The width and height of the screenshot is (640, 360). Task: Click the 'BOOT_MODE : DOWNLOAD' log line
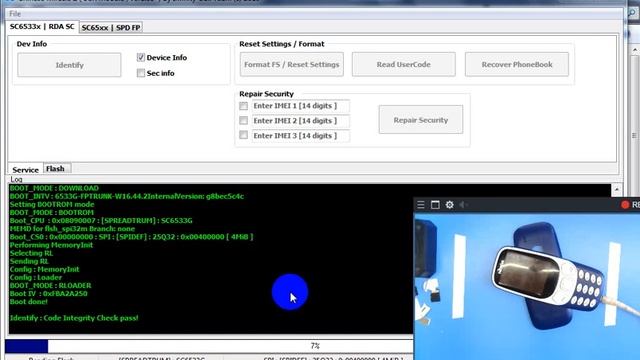54,188
